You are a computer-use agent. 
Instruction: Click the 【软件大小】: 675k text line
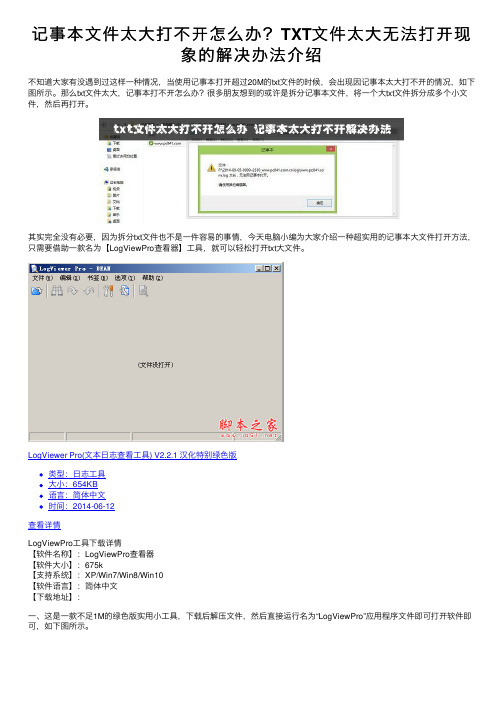pos(66,565)
